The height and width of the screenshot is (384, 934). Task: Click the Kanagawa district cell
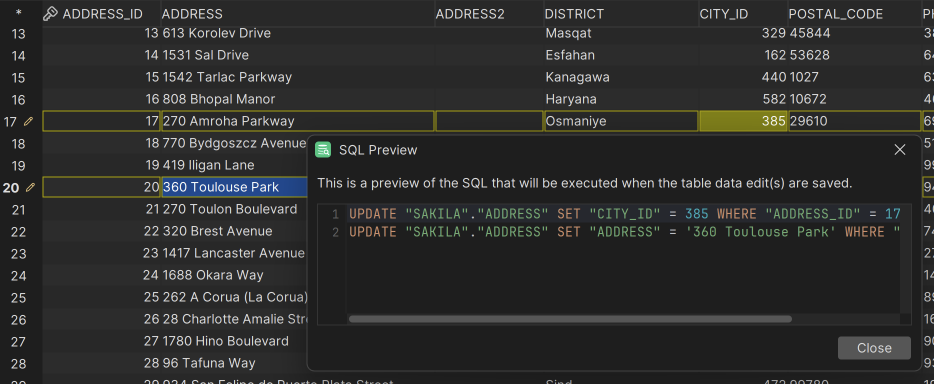coord(621,77)
